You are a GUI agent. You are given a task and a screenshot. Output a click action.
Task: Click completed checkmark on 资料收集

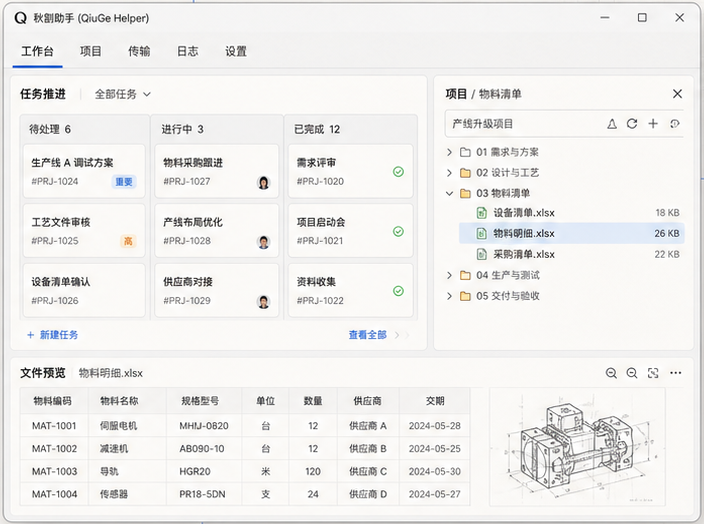(x=398, y=291)
